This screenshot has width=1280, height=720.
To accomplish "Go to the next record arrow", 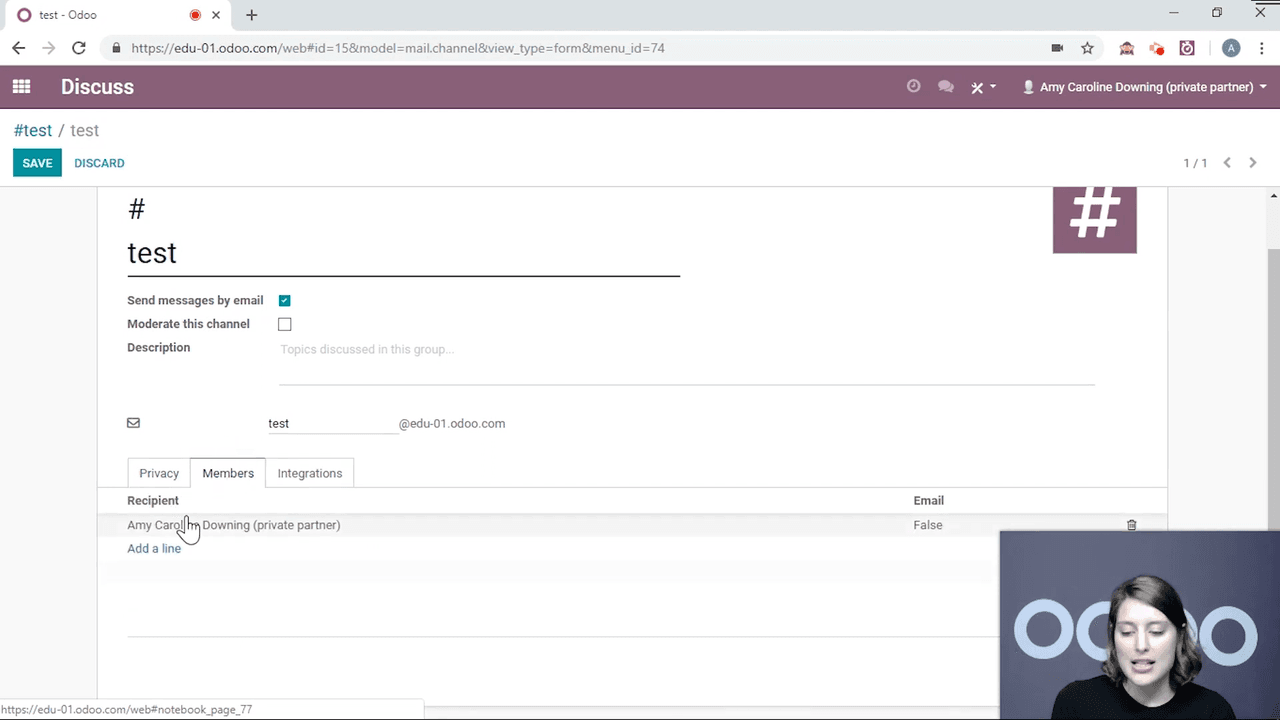I will (x=1252, y=163).
